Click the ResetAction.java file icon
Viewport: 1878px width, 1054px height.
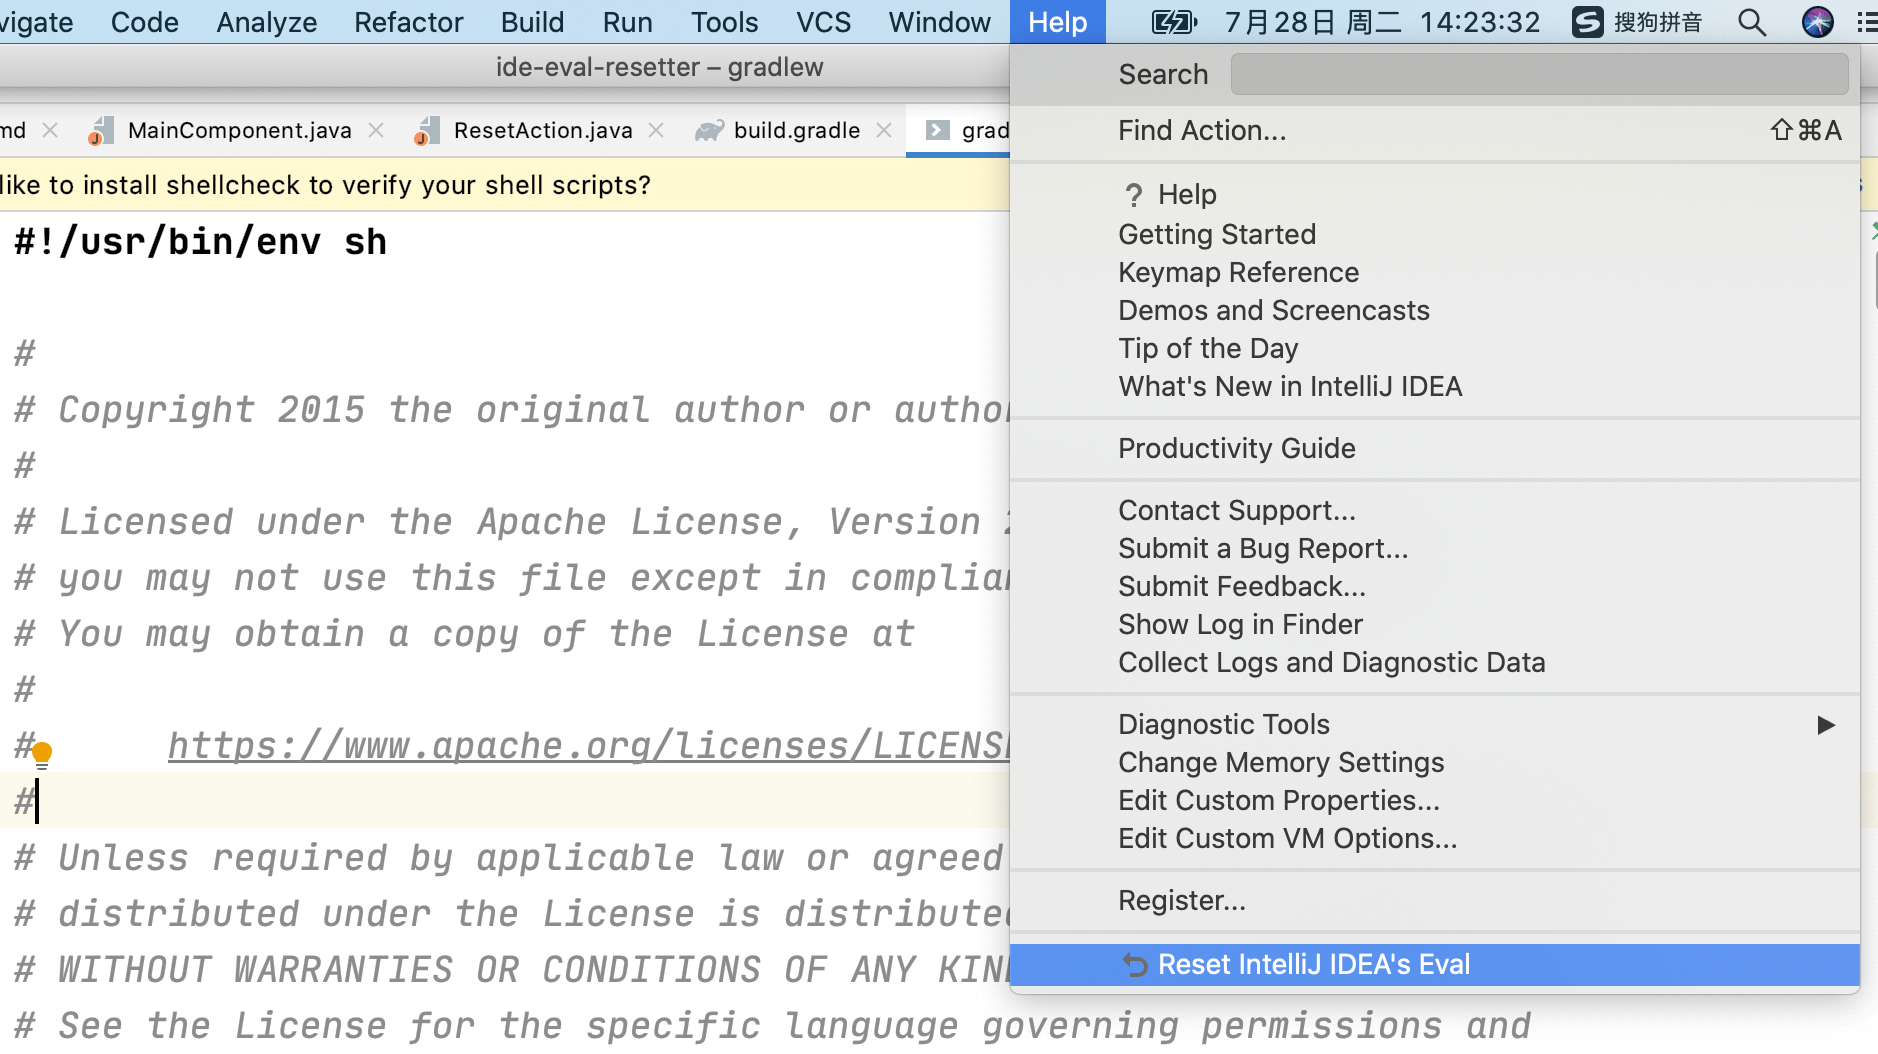(x=426, y=131)
